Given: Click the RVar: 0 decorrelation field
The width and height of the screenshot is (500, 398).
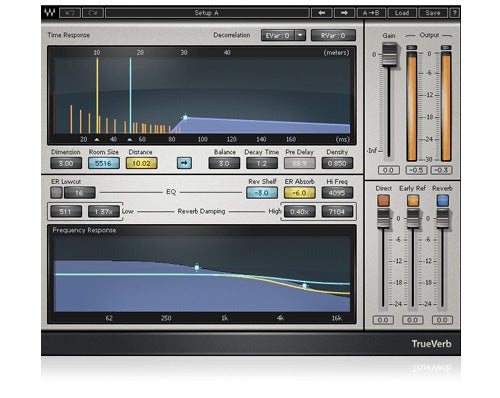Looking at the screenshot, I should pos(333,35).
